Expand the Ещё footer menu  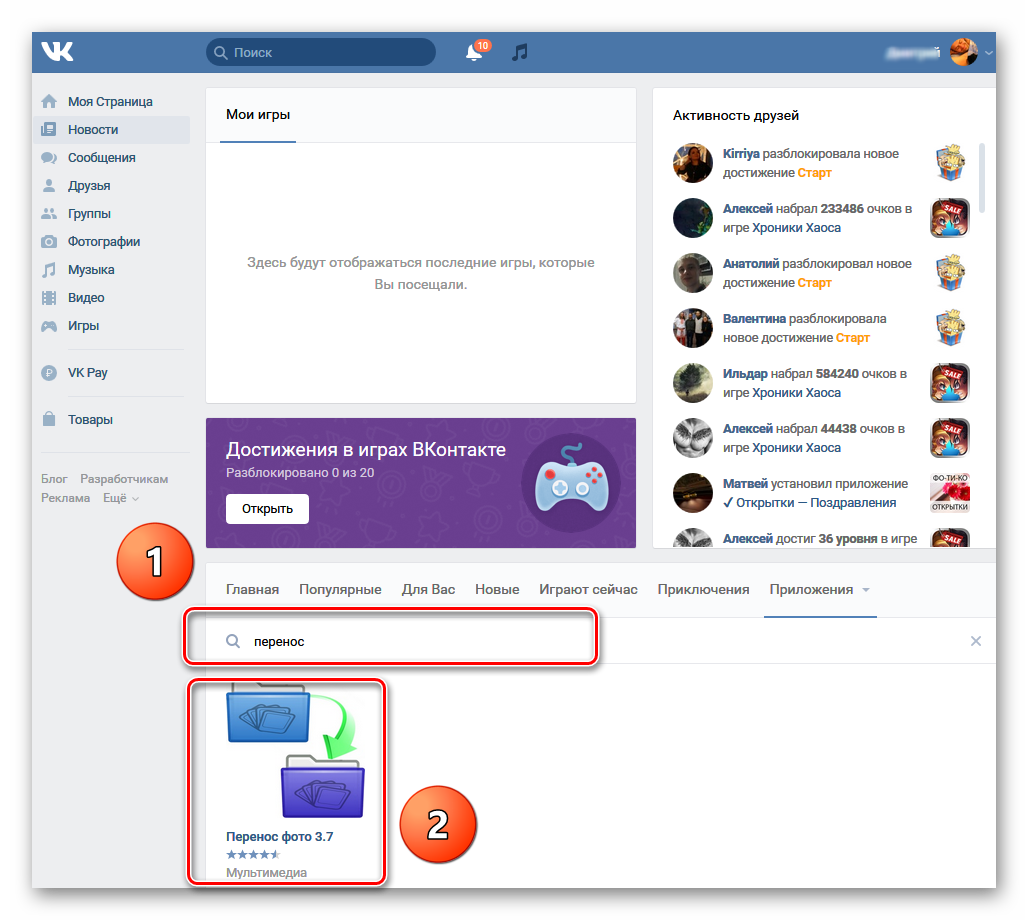point(121,498)
